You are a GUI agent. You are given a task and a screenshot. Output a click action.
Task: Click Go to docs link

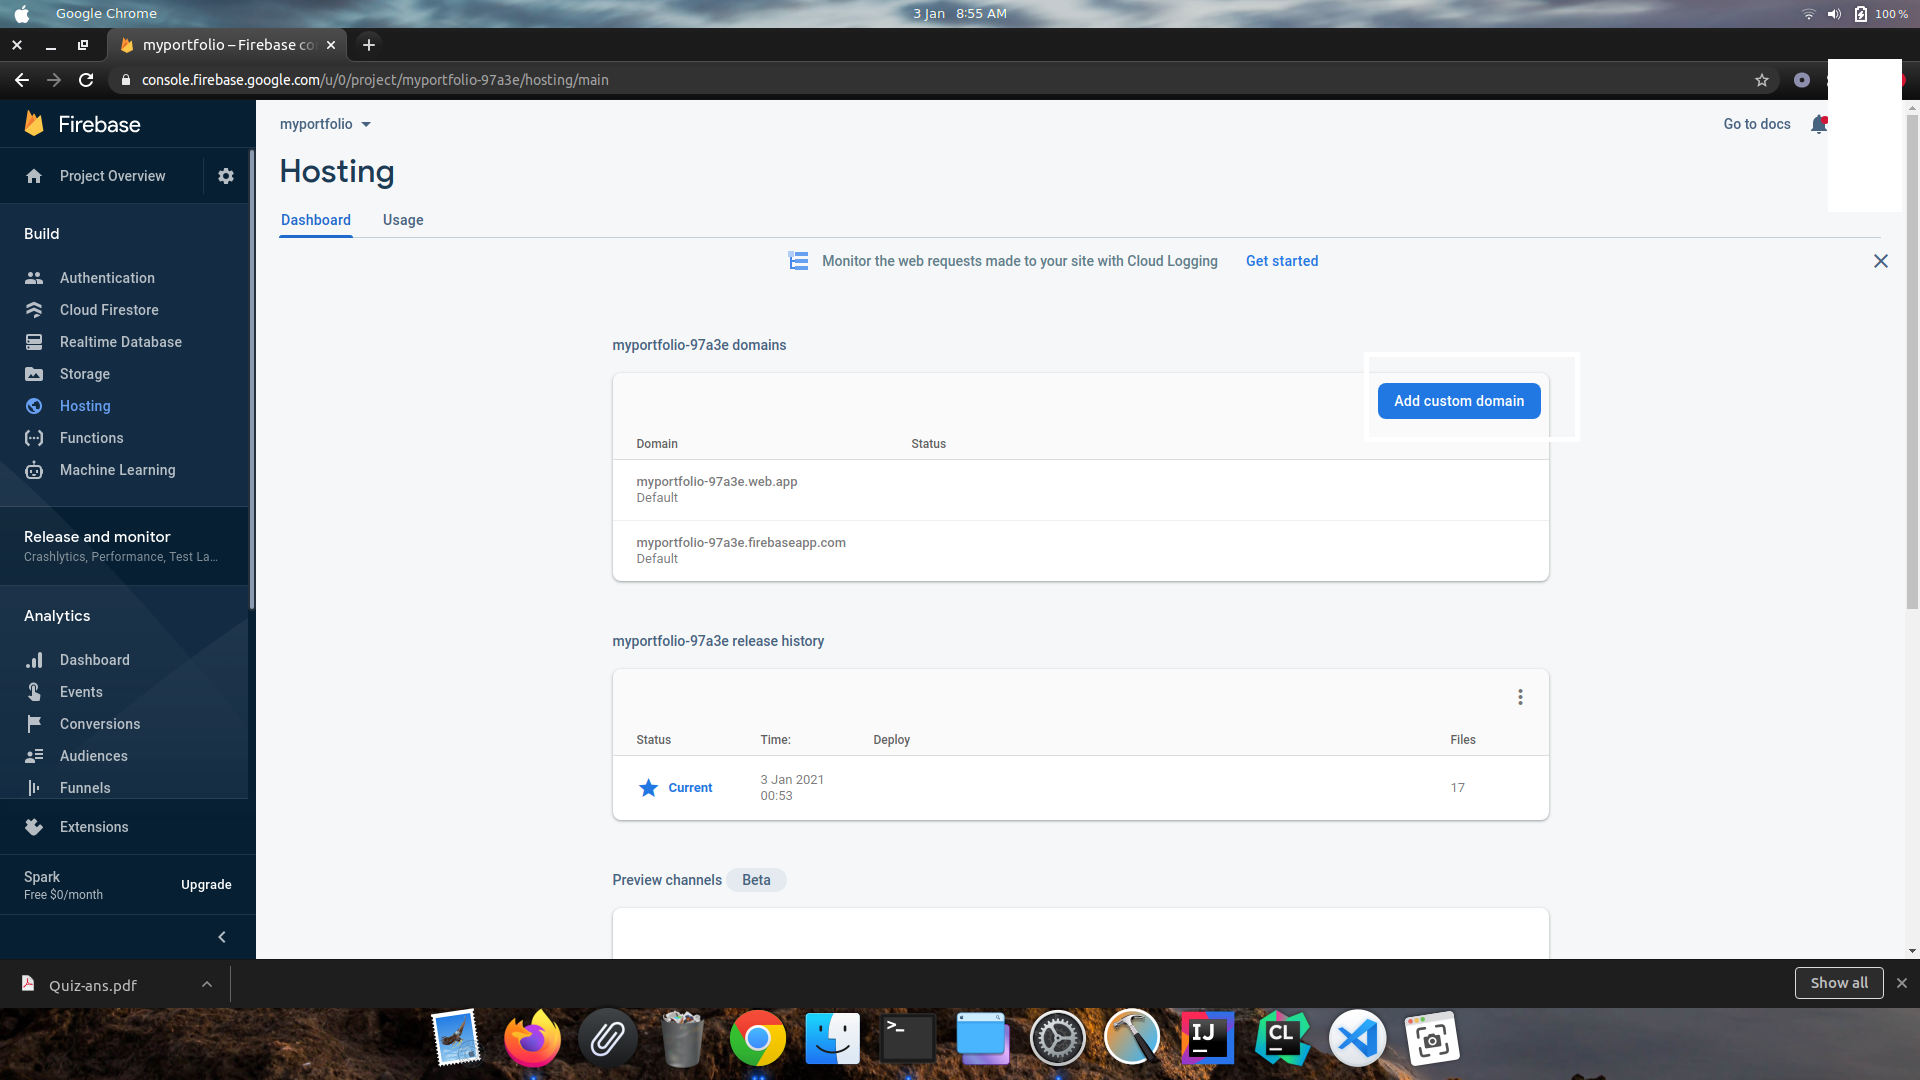coord(1757,124)
